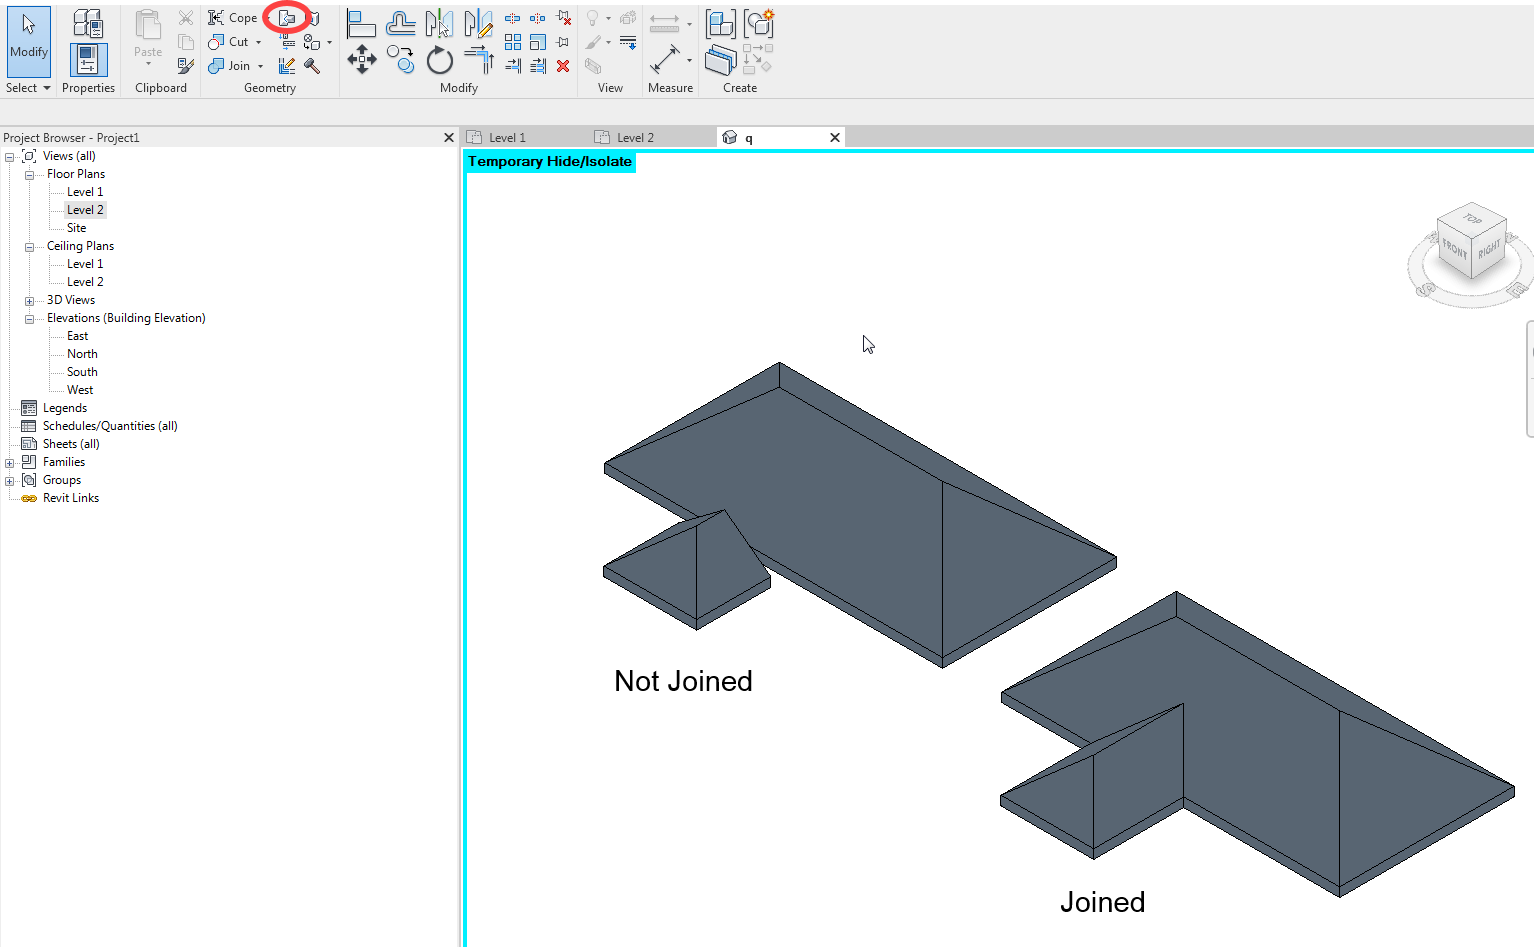The height and width of the screenshot is (947, 1534).
Task: Open the South elevation view
Action: [x=82, y=372]
